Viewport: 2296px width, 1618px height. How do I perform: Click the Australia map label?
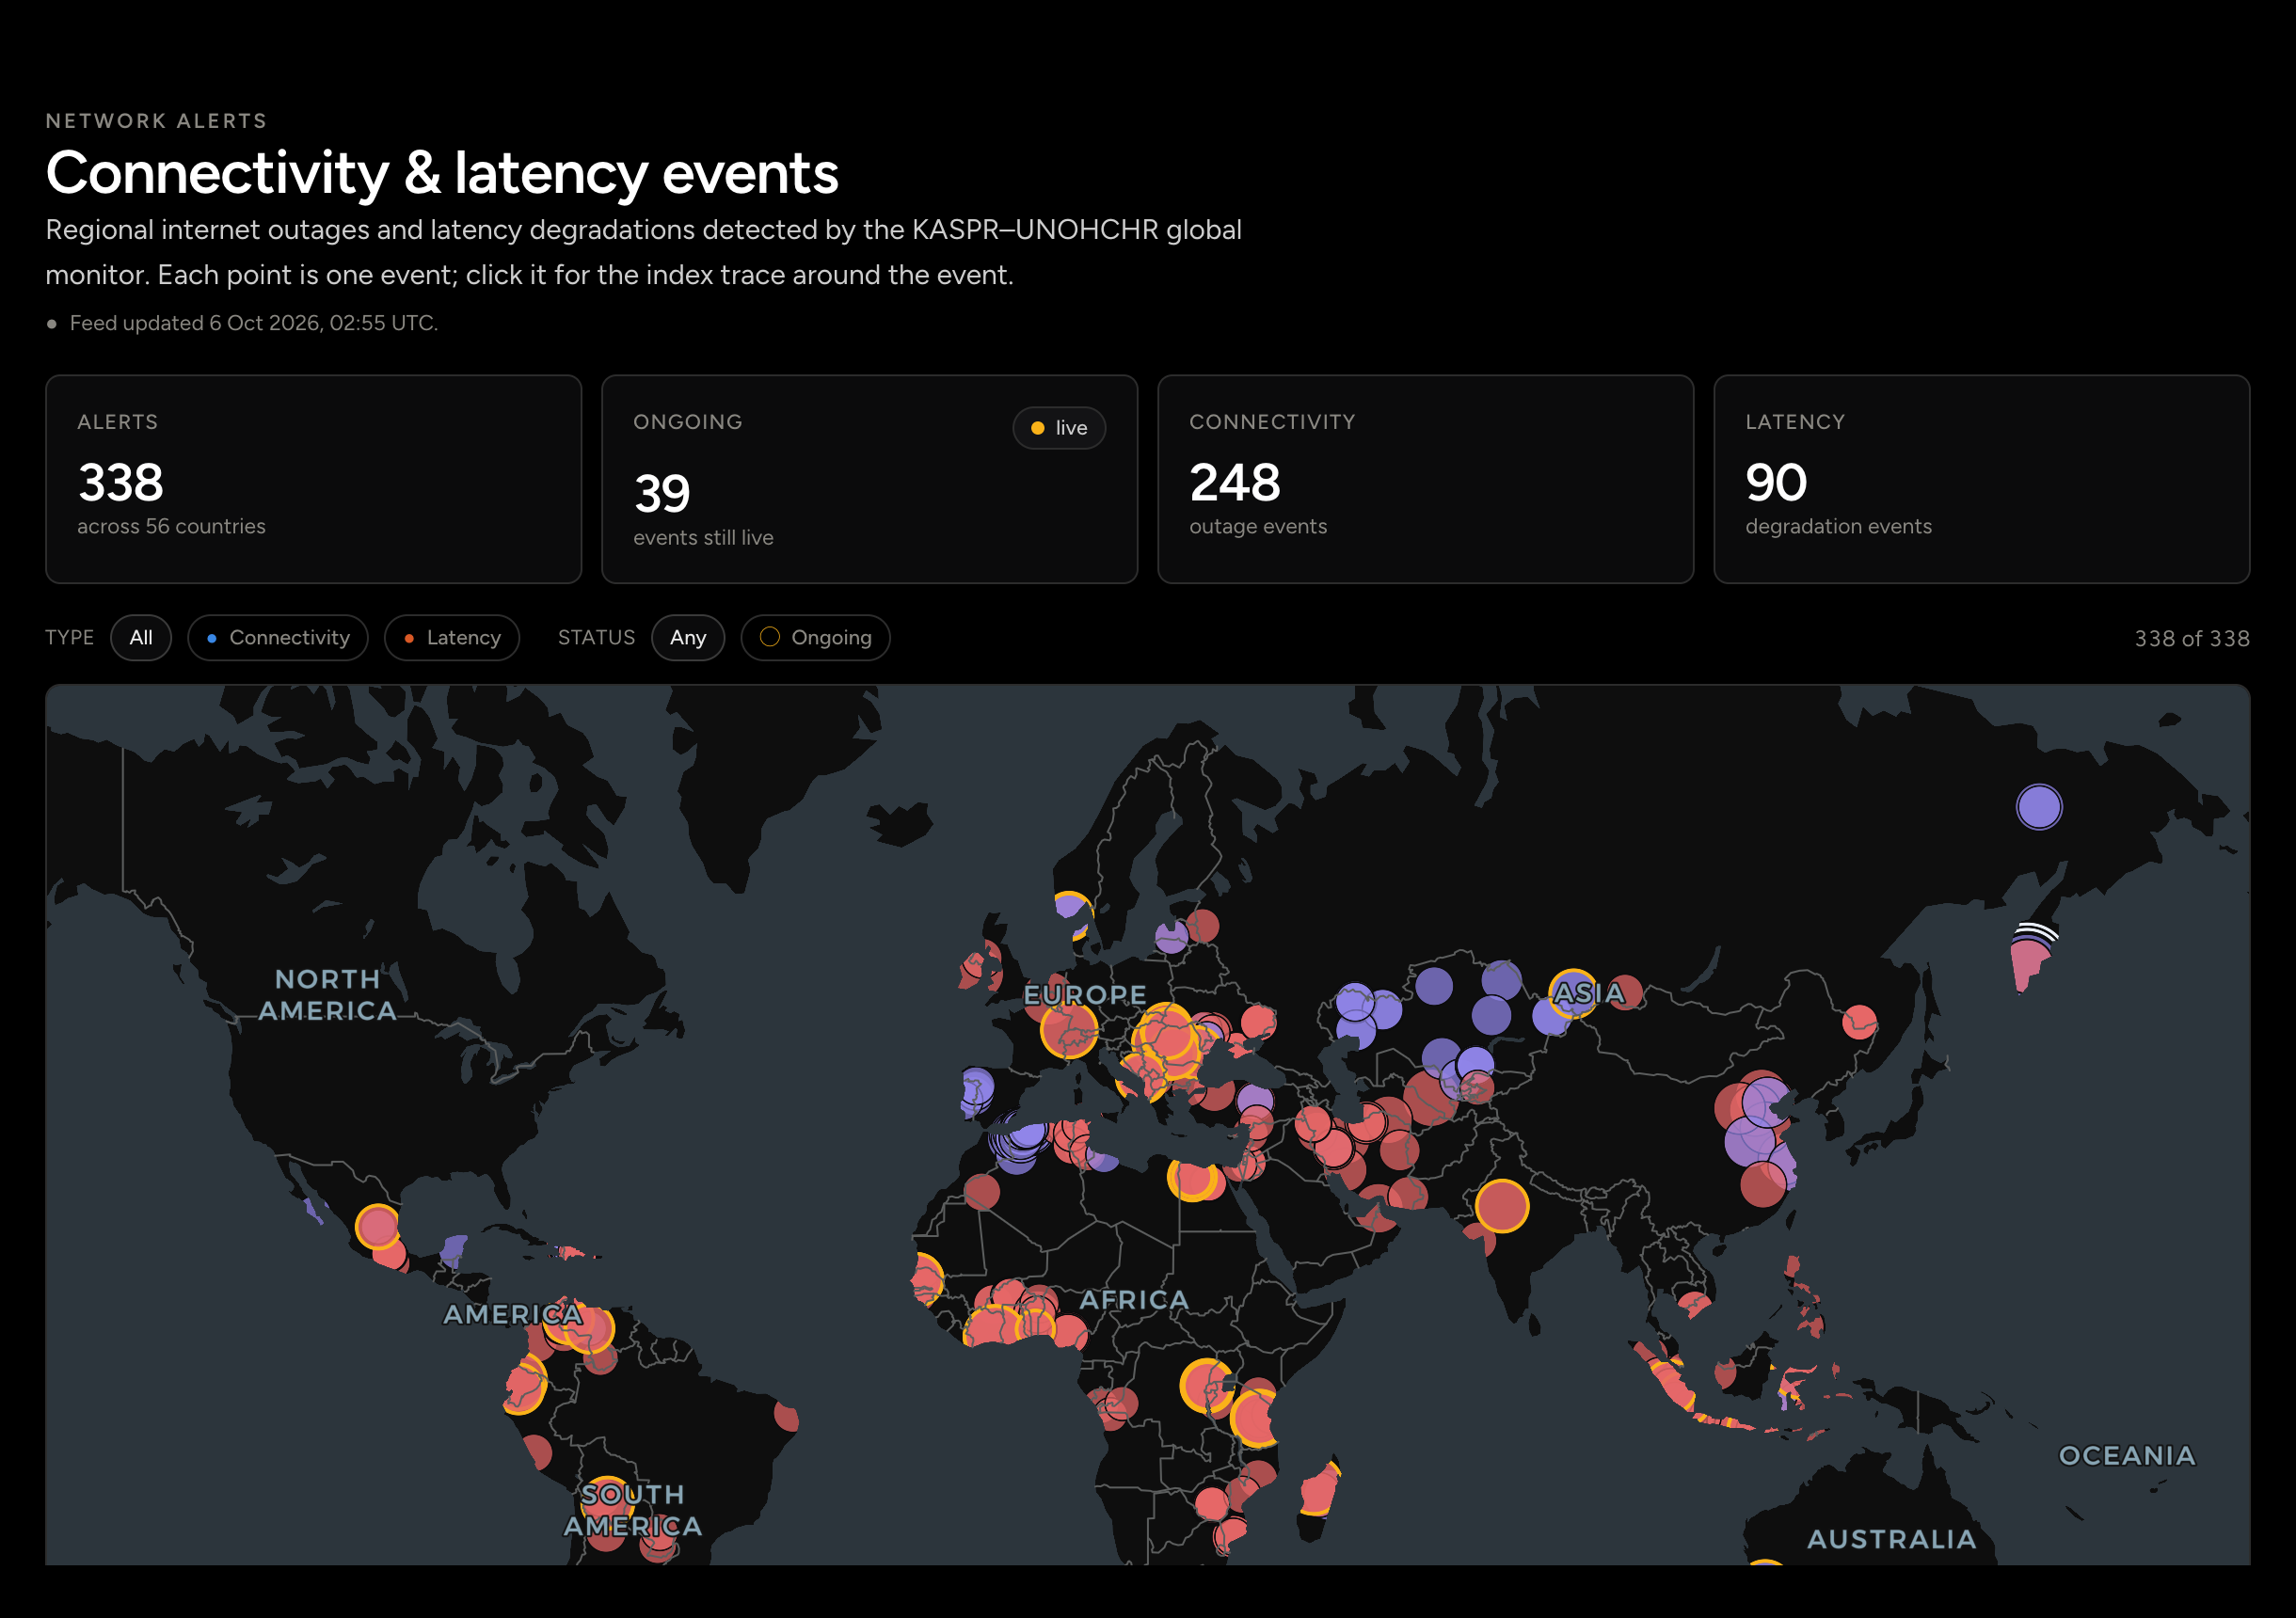pyautogui.click(x=1892, y=1540)
